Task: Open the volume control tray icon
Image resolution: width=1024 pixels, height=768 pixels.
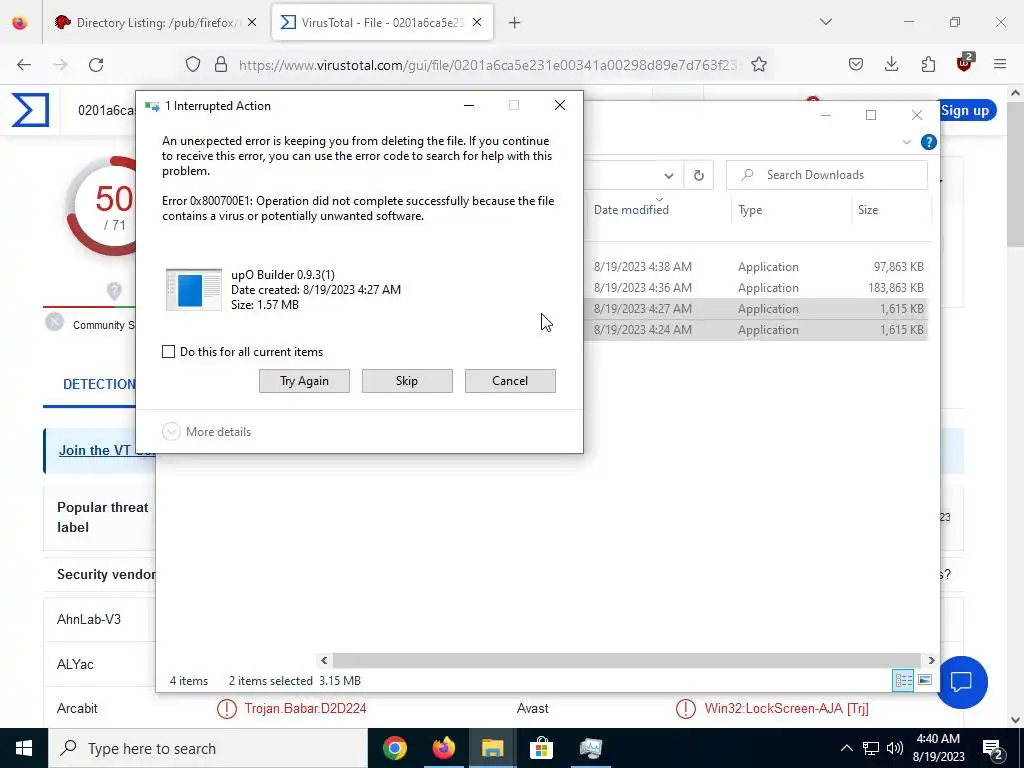Action: [895, 748]
